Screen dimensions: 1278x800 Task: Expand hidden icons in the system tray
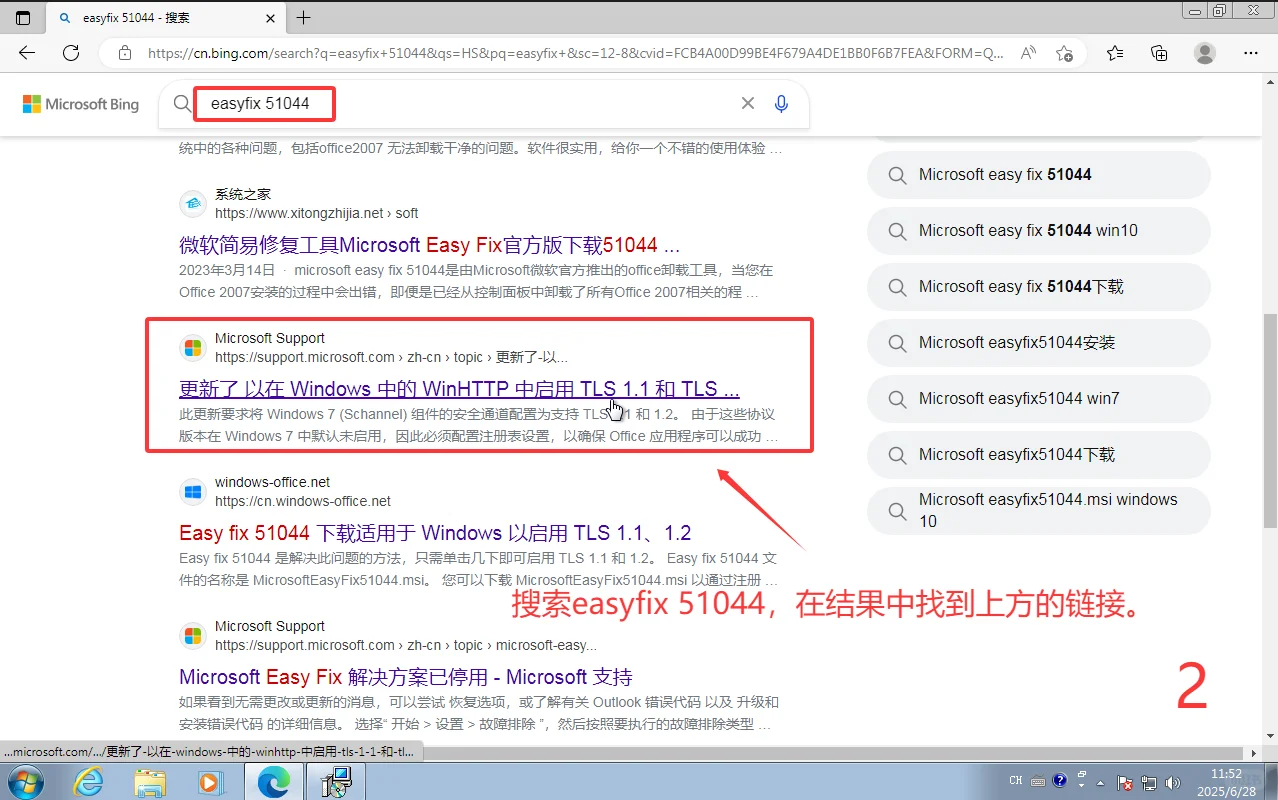click(x=1099, y=781)
